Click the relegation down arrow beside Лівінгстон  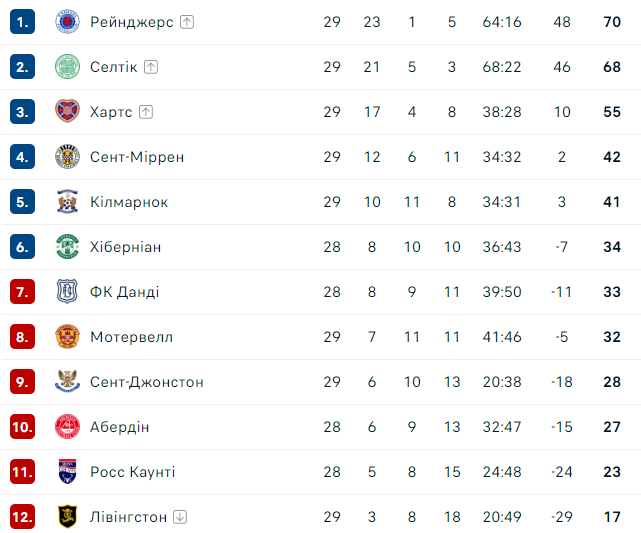click(179, 517)
